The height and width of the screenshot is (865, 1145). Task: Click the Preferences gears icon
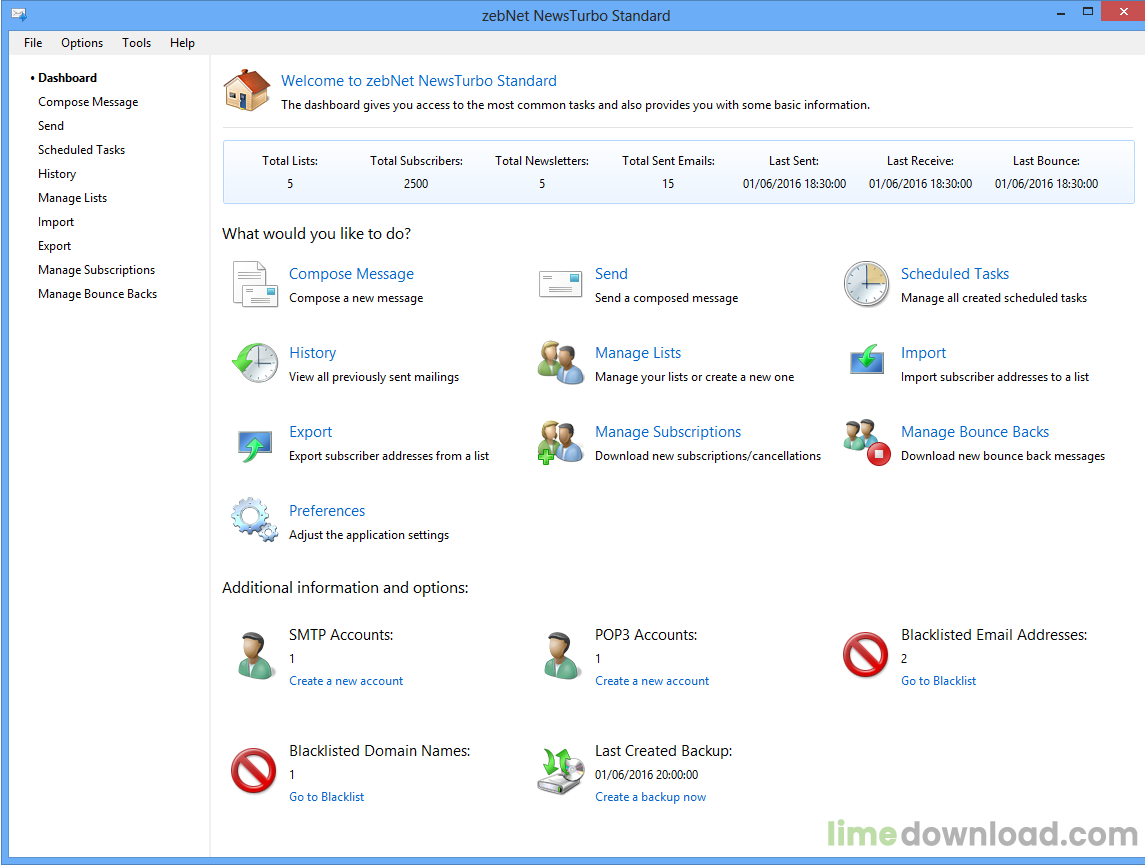click(255, 521)
